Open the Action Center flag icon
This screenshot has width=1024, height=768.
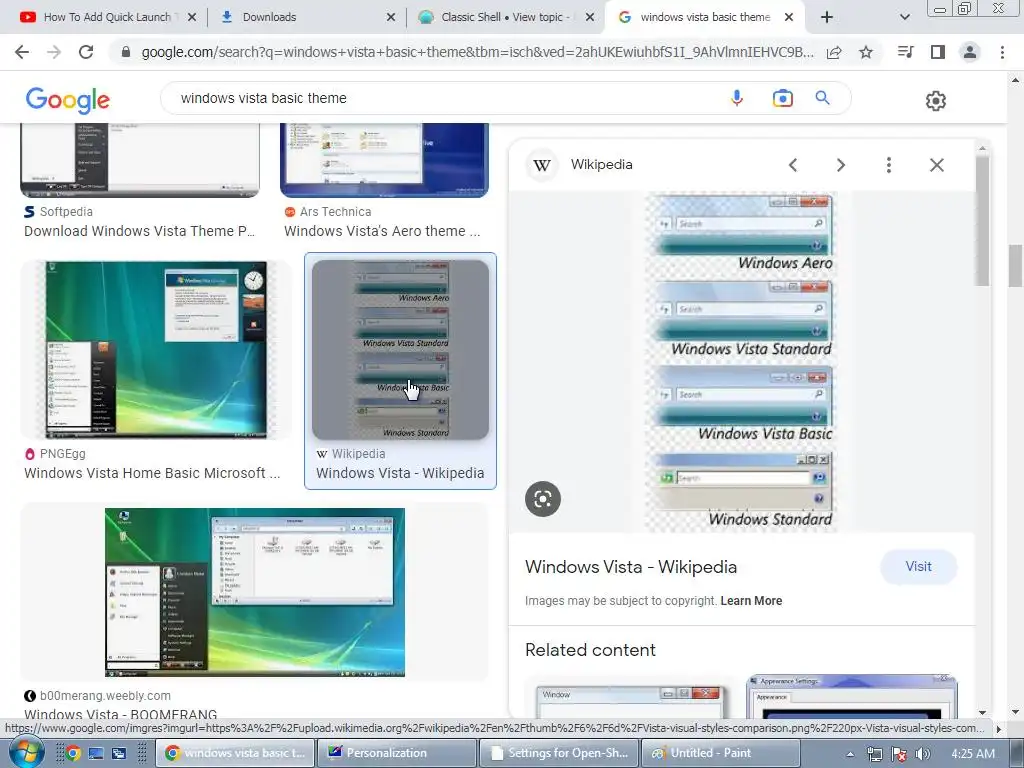(x=899, y=754)
